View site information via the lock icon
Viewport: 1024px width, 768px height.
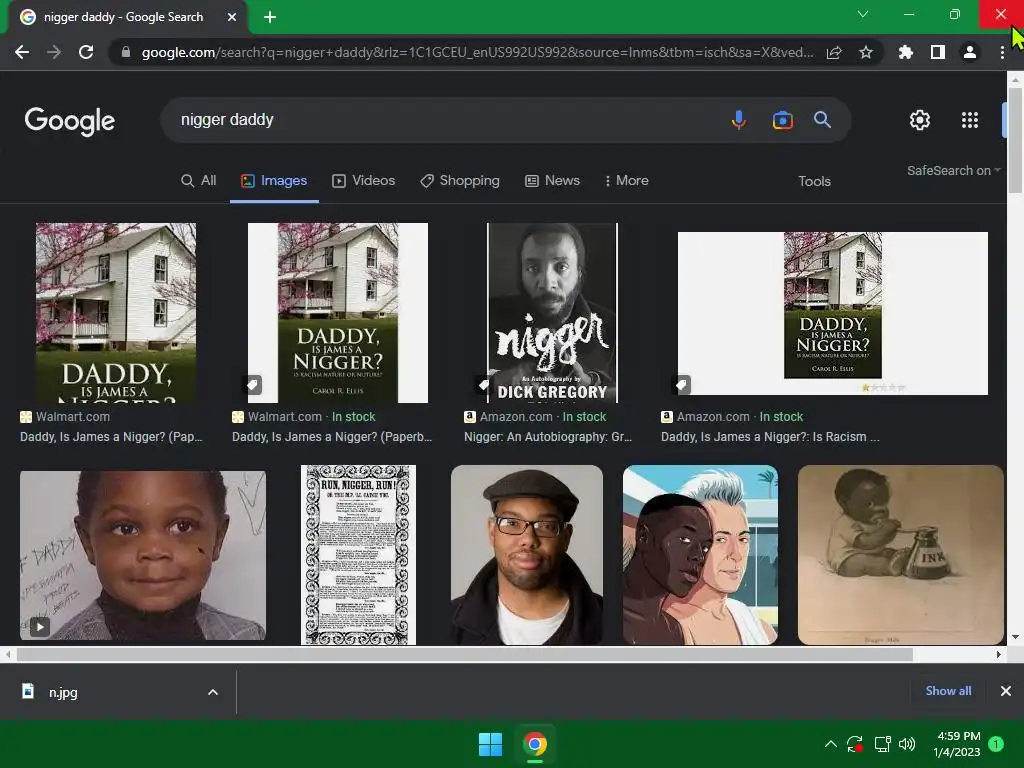click(126, 52)
